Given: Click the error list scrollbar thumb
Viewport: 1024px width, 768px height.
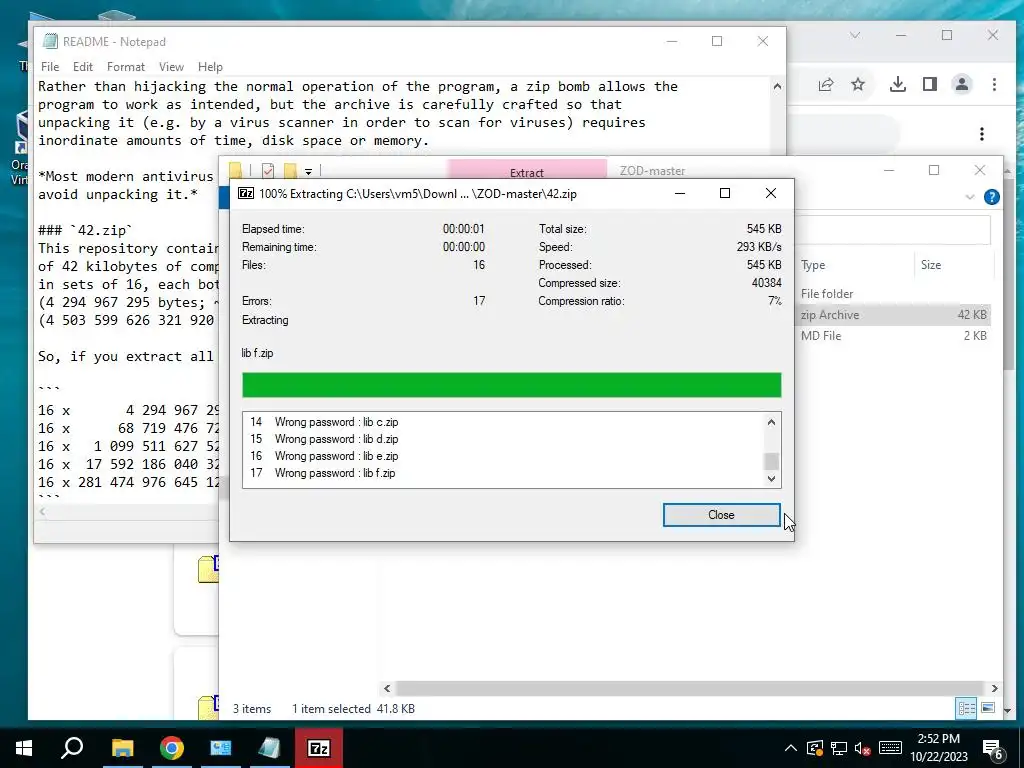Looking at the screenshot, I should (771, 461).
